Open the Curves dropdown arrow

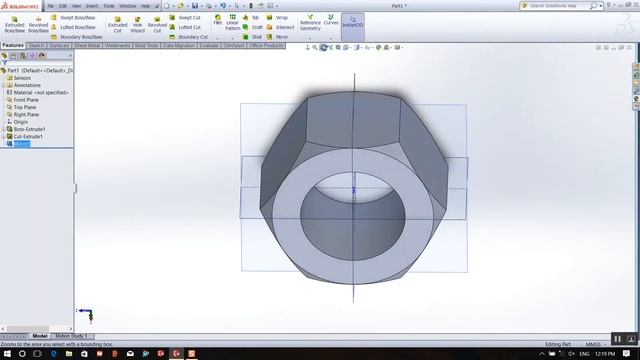331,38
